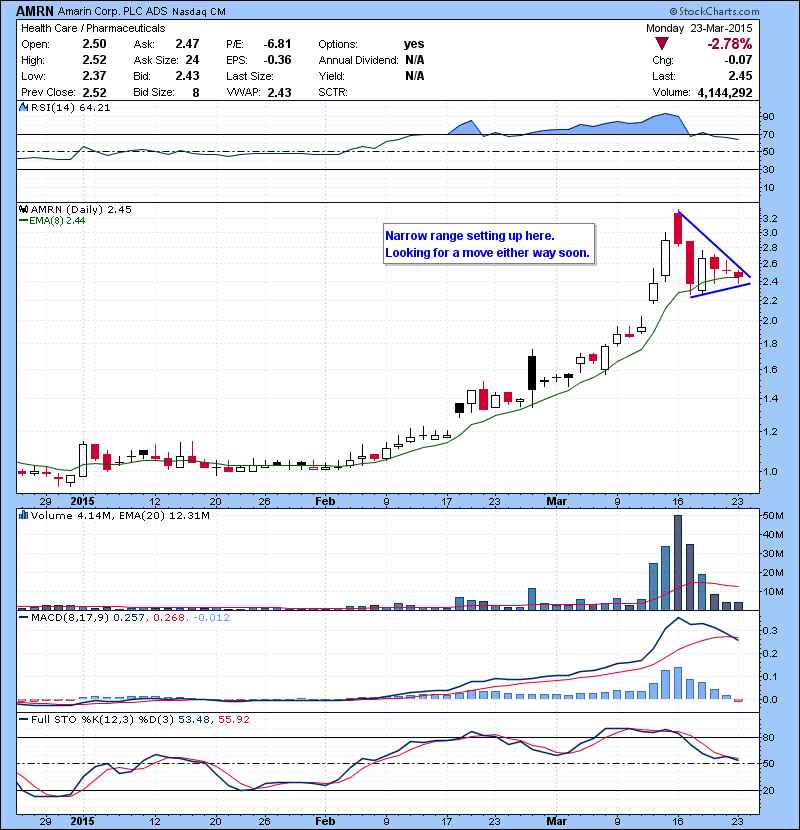This screenshot has width=800, height=830.
Task: Select the Volume value 4,144,292
Action: (x=725, y=93)
